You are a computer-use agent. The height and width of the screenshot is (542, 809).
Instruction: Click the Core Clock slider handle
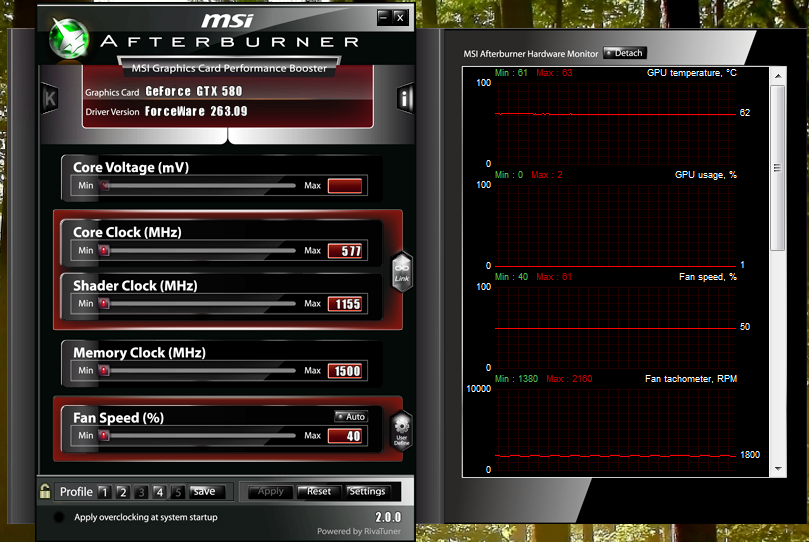105,251
